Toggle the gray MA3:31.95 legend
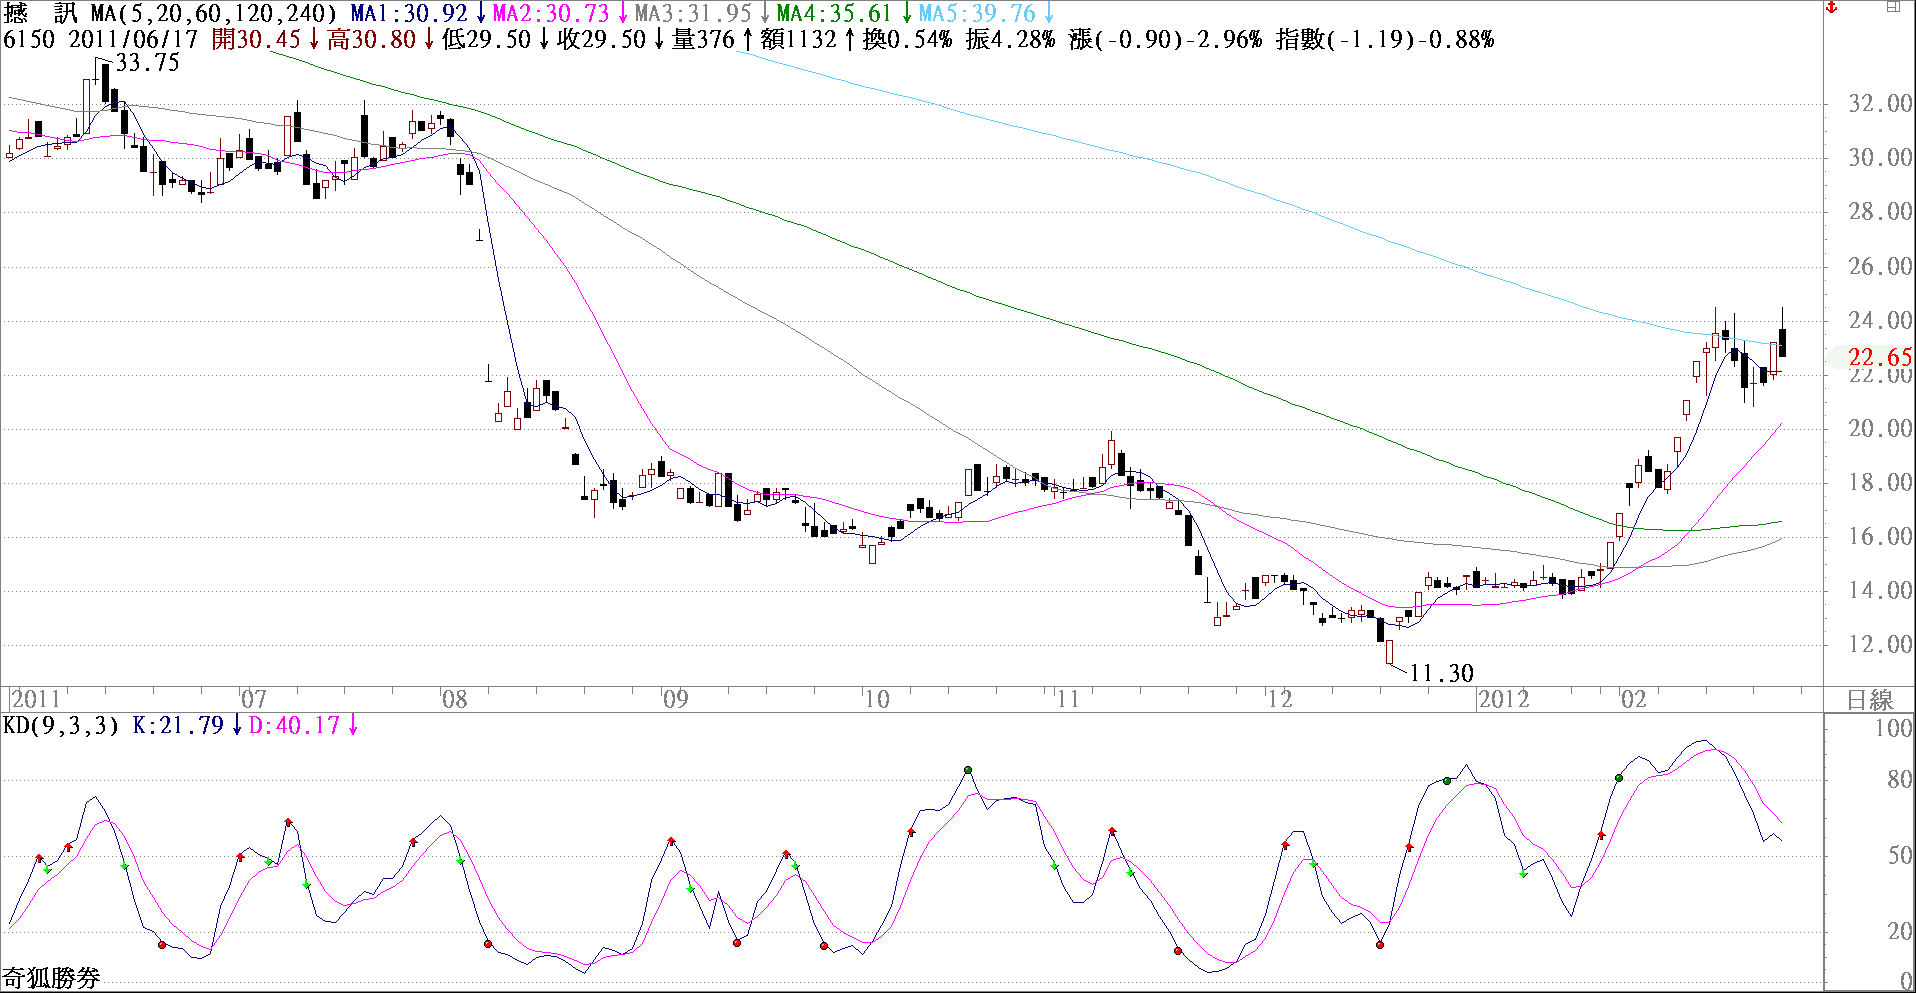Image resolution: width=1916 pixels, height=993 pixels. coord(693,13)
